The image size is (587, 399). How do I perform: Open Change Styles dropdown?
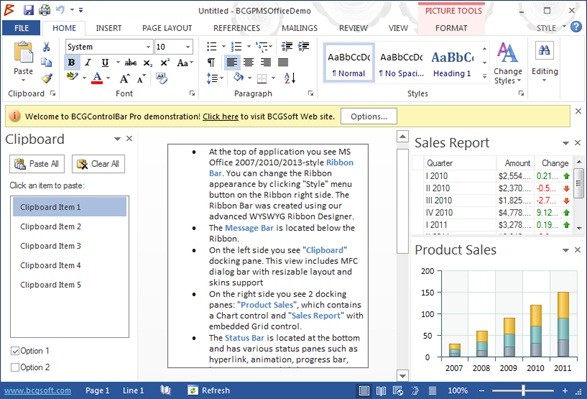tap(508, 63)
